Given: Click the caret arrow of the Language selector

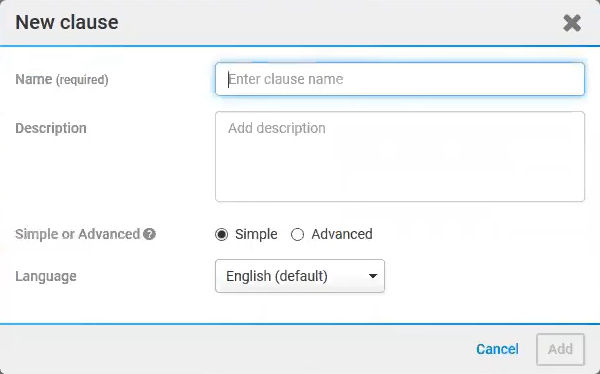Looking at the screenshot, I should click(373, 276).
